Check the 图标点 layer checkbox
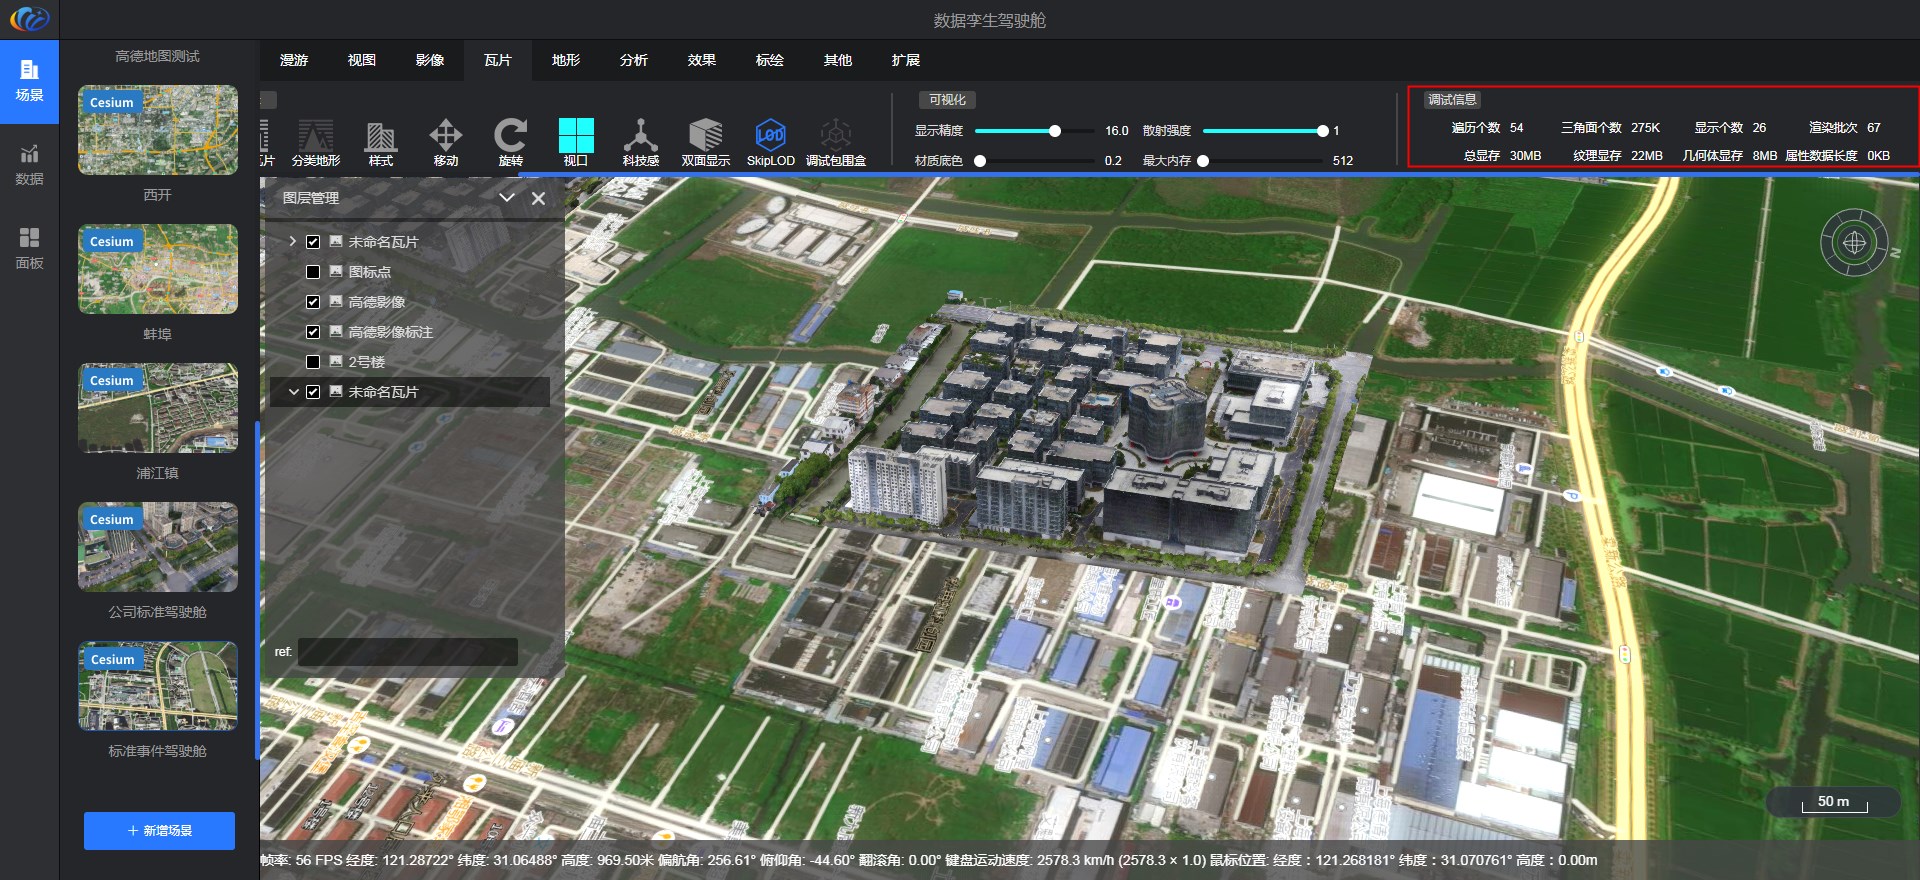 [313, 272]
